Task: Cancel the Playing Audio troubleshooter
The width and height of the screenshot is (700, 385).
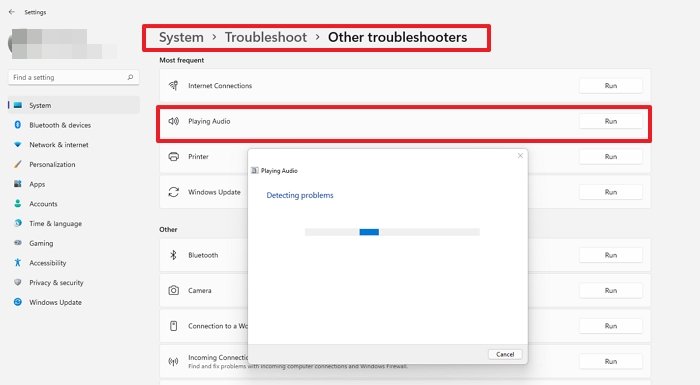Action: point(505,354)
